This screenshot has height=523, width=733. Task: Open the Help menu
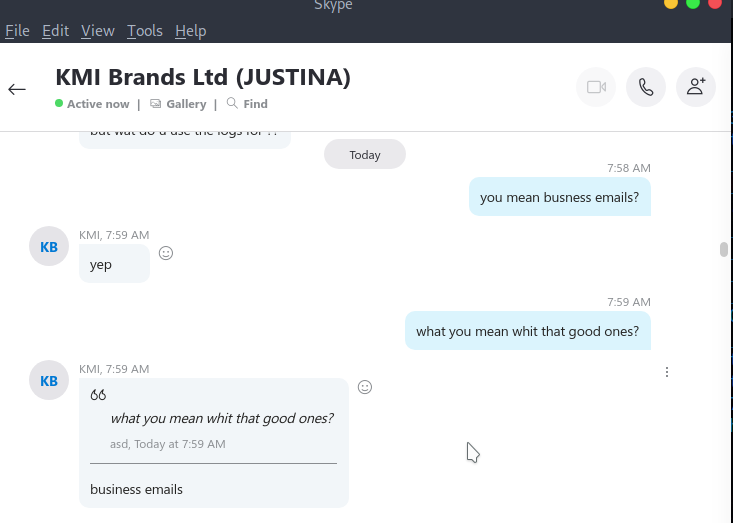[x=190, y=31]
